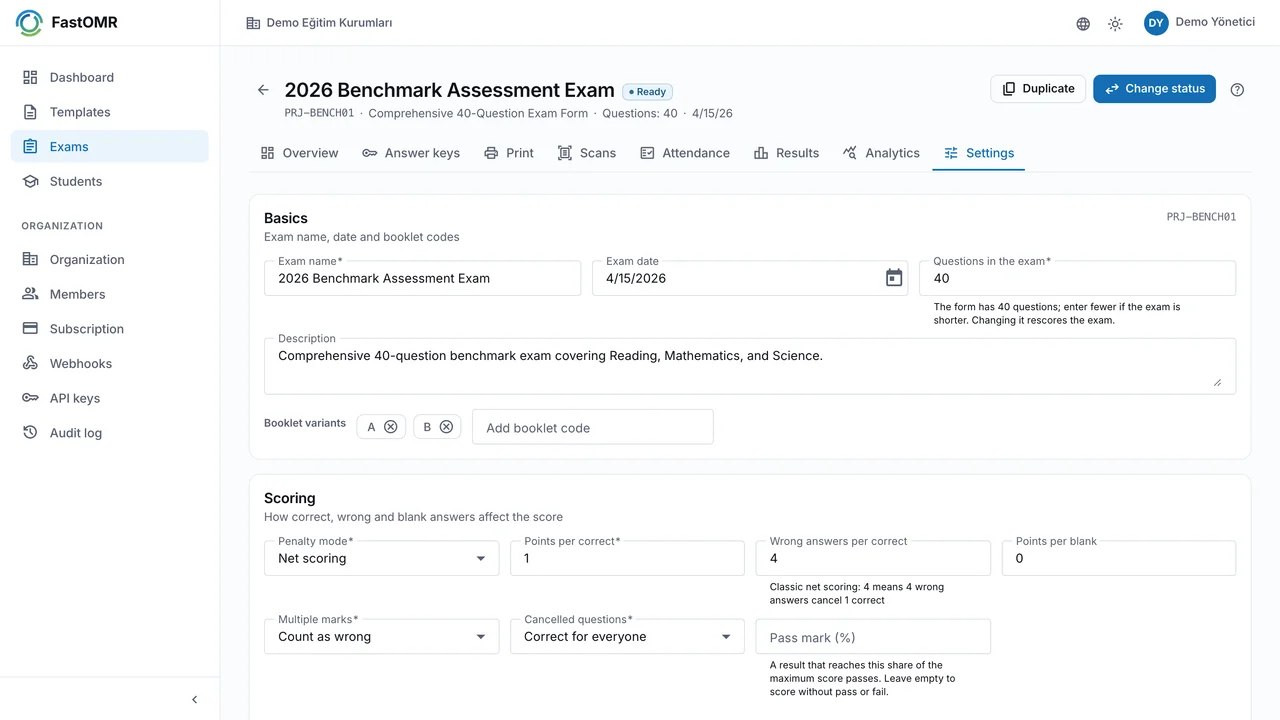
Task: Click the Wrong answers per correct field
Action: 873,558
